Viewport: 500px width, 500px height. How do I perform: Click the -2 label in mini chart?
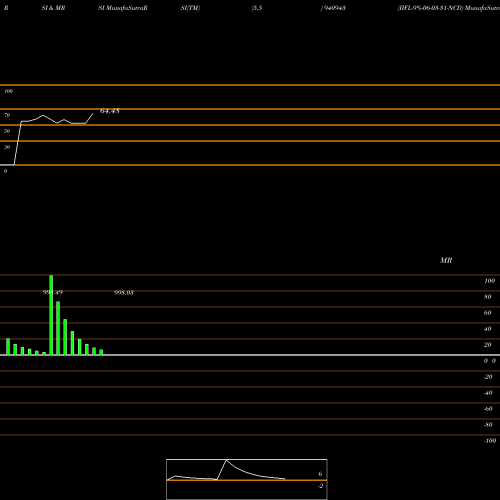click(320, 486)
